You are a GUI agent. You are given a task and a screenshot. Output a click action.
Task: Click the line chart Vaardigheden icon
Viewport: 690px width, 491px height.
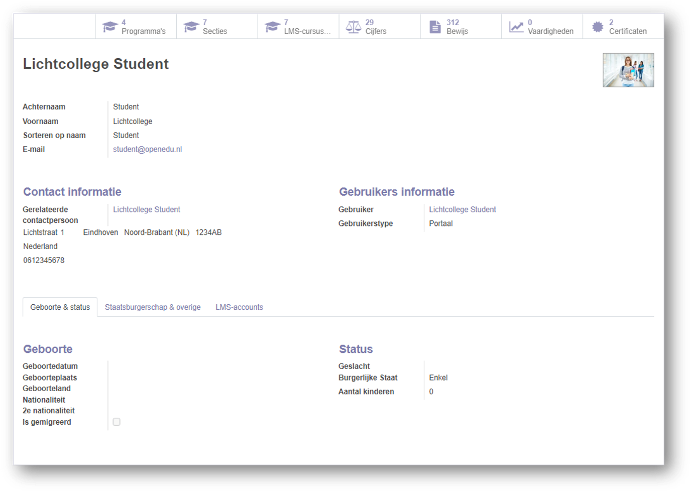tap(516, 26)
